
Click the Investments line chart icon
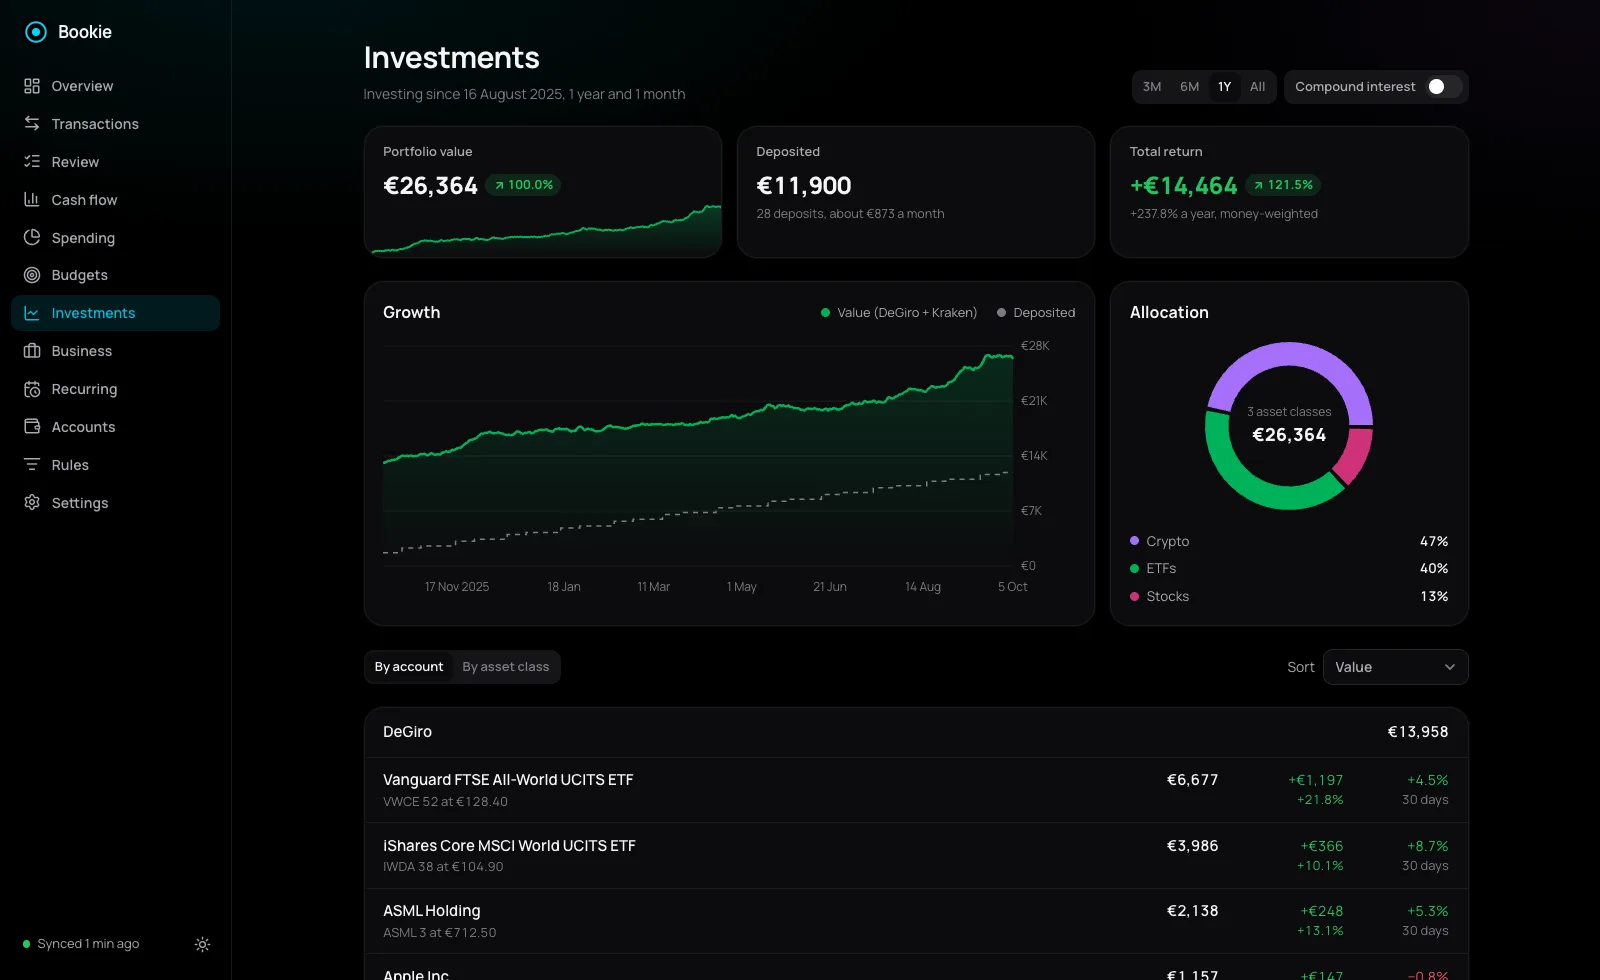32,313
